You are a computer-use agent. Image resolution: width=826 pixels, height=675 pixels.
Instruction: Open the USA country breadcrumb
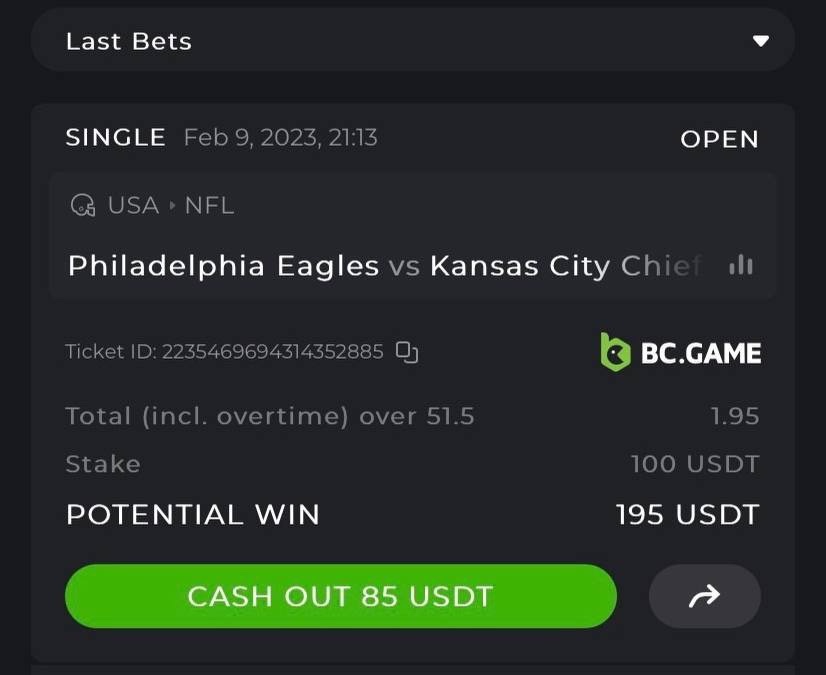tap(133, 206)
